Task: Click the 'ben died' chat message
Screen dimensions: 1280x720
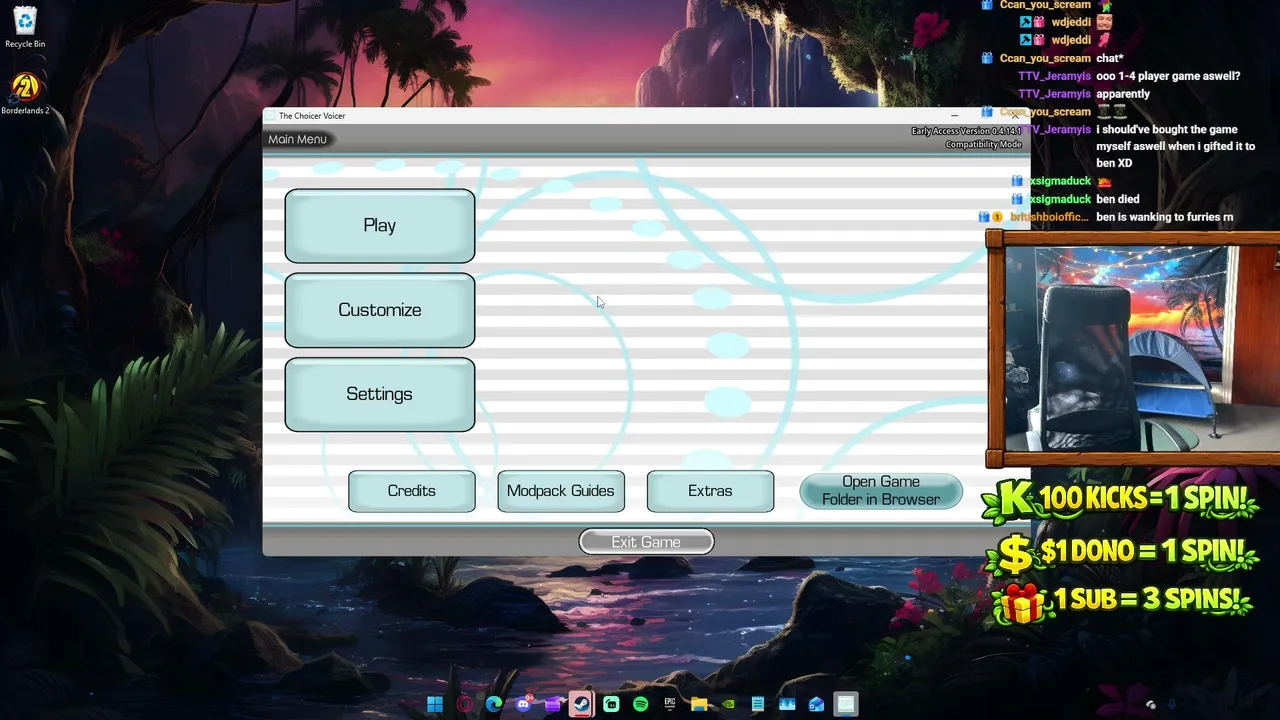Action: [1117, 199]
